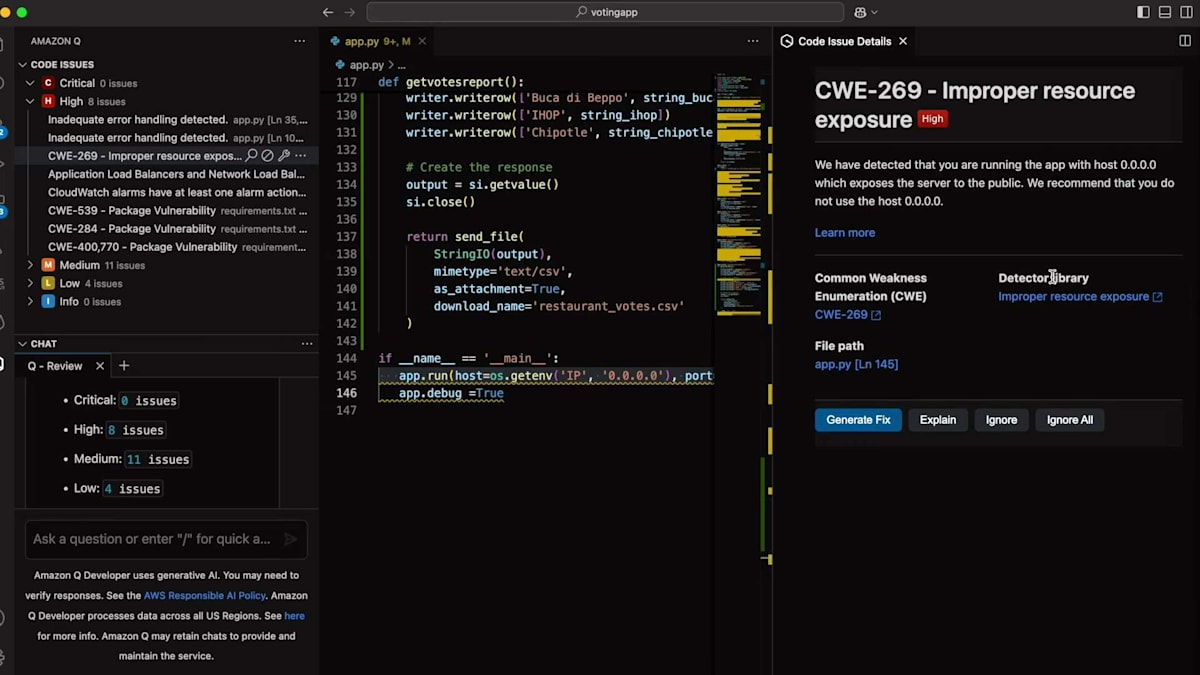This screenshot has width=1200, height=675.
Task: Close the Q - Review chat tab
Action: pos(99,366)
